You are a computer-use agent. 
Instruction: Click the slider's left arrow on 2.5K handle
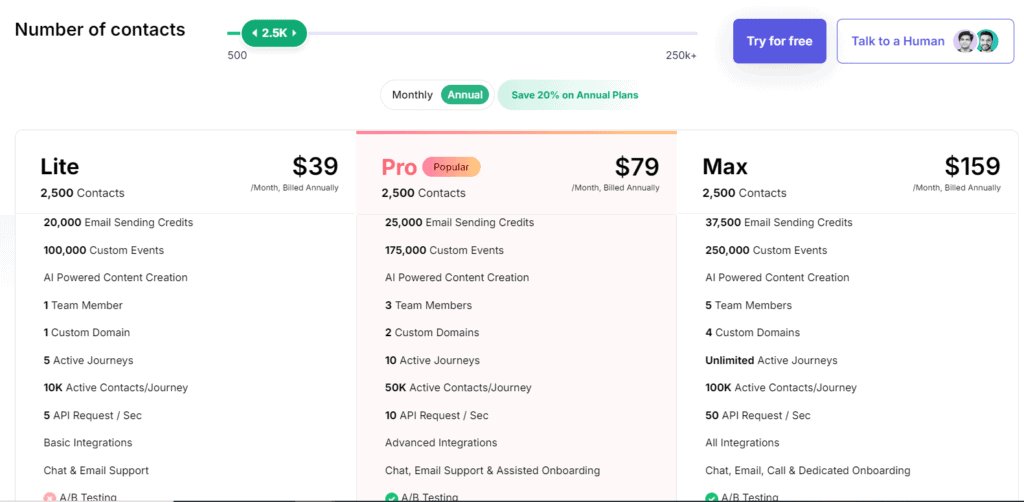point(255,33)
